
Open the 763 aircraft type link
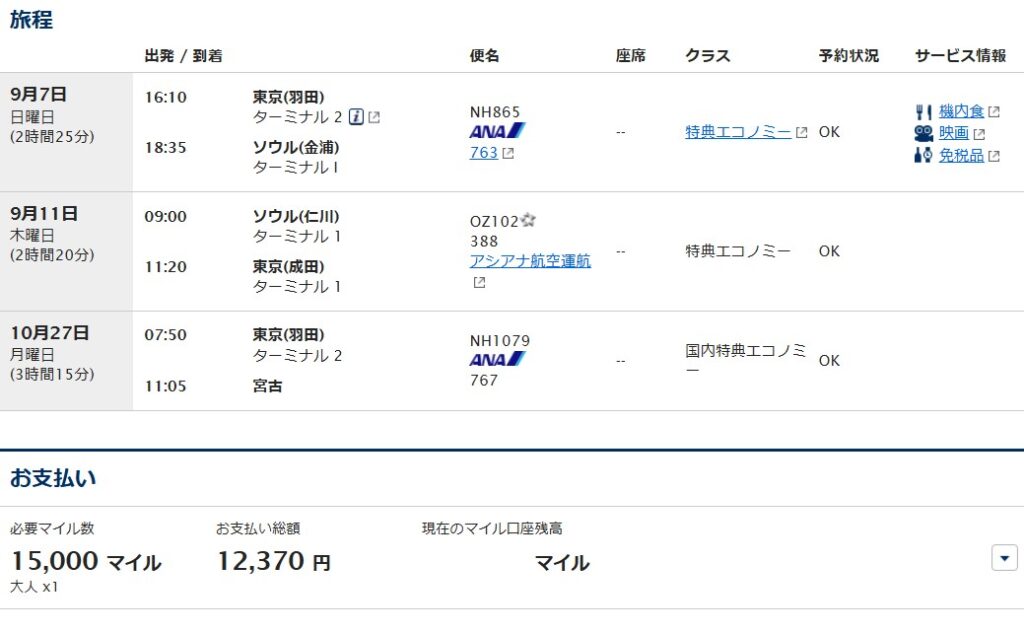(483, 153)
